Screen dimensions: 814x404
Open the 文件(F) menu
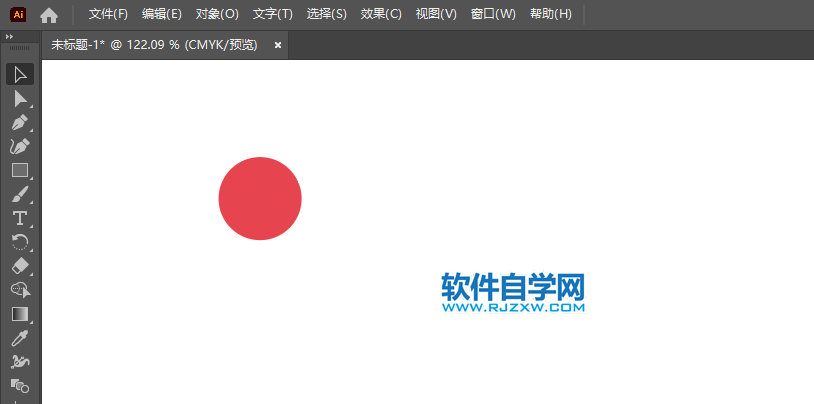[108, 15]
